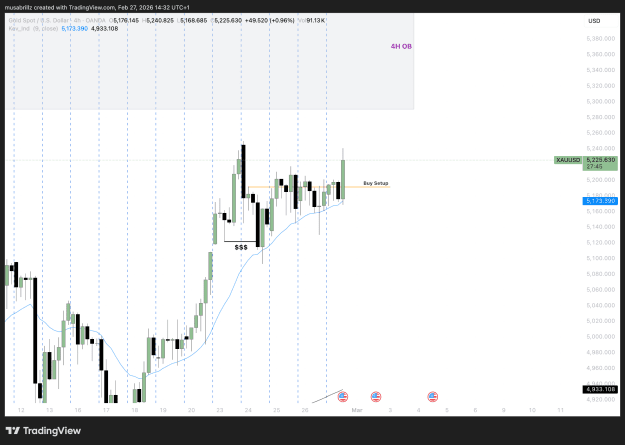Screen dimensions: 625x445
Task: Select the Buy Setup label
Action: 375,183
